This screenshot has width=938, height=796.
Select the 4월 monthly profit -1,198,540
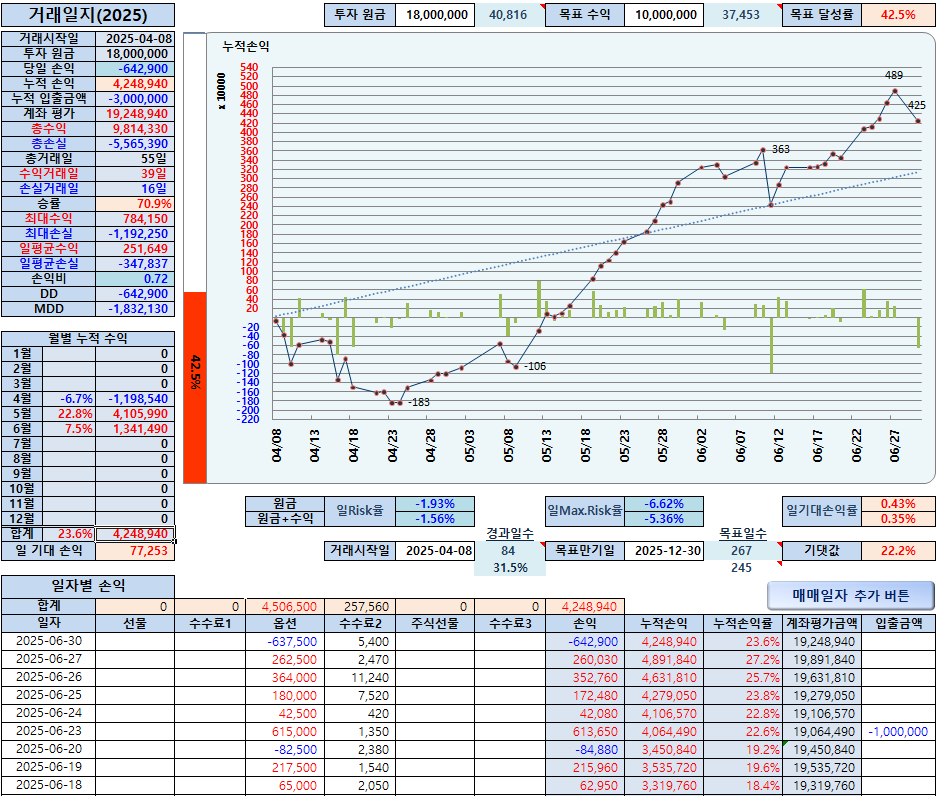[x=135, y=399]
